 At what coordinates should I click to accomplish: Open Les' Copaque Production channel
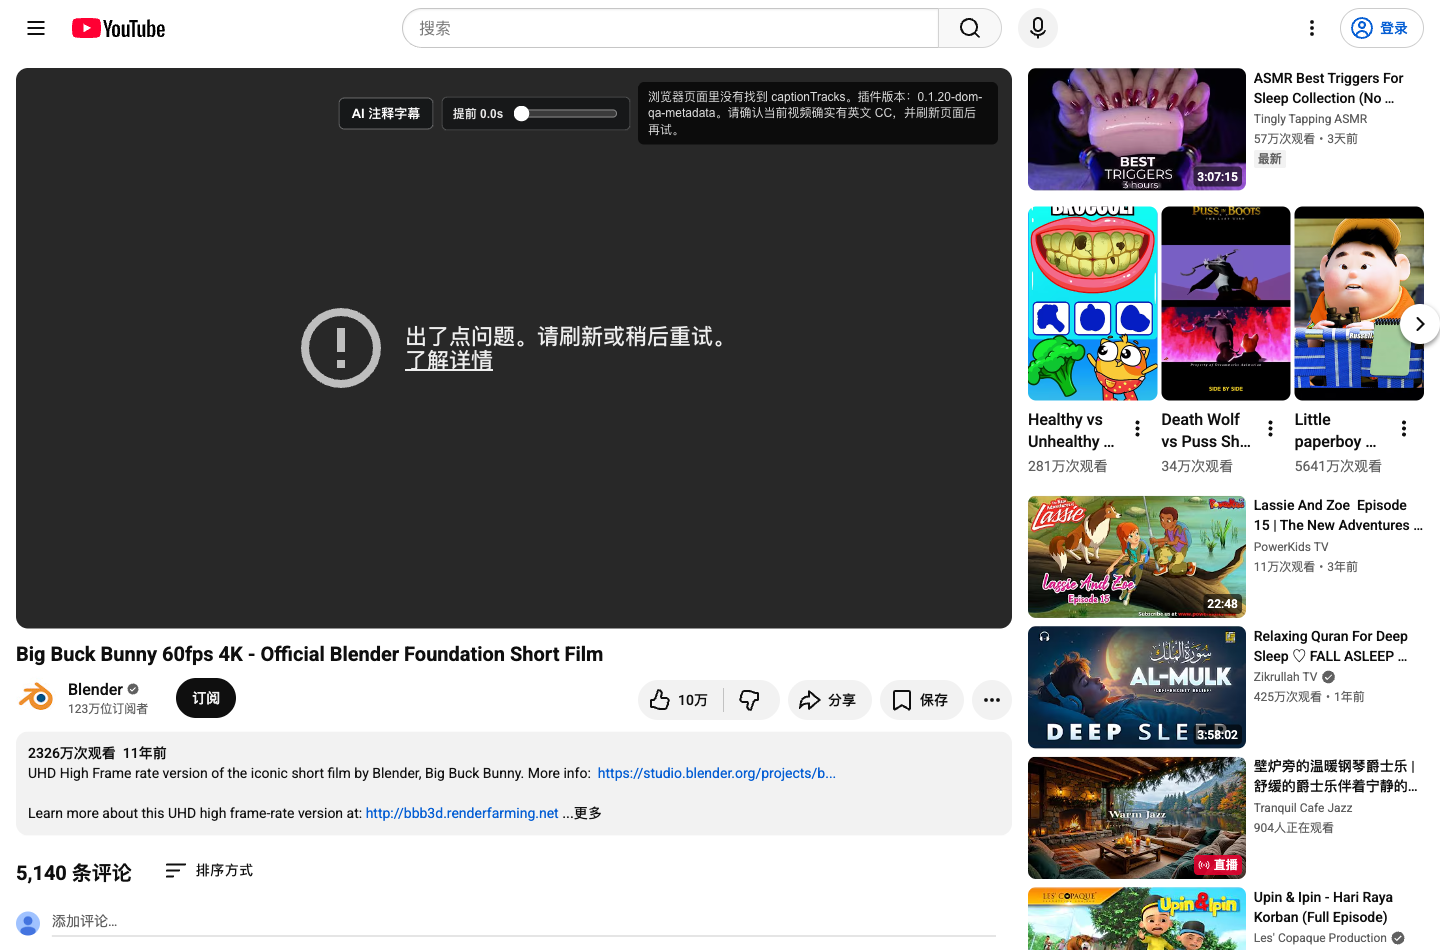[x=1320, y=938]
